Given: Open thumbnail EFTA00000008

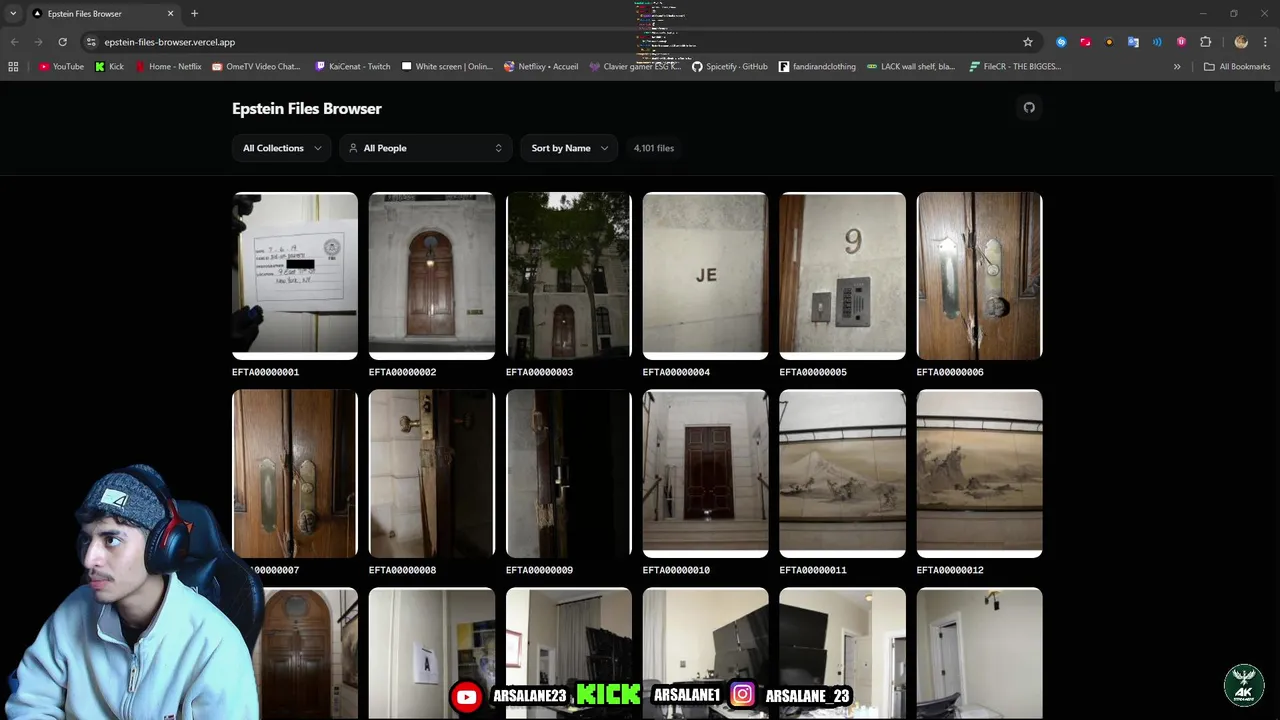Looking at the screenshot, I should pos(432,474).
